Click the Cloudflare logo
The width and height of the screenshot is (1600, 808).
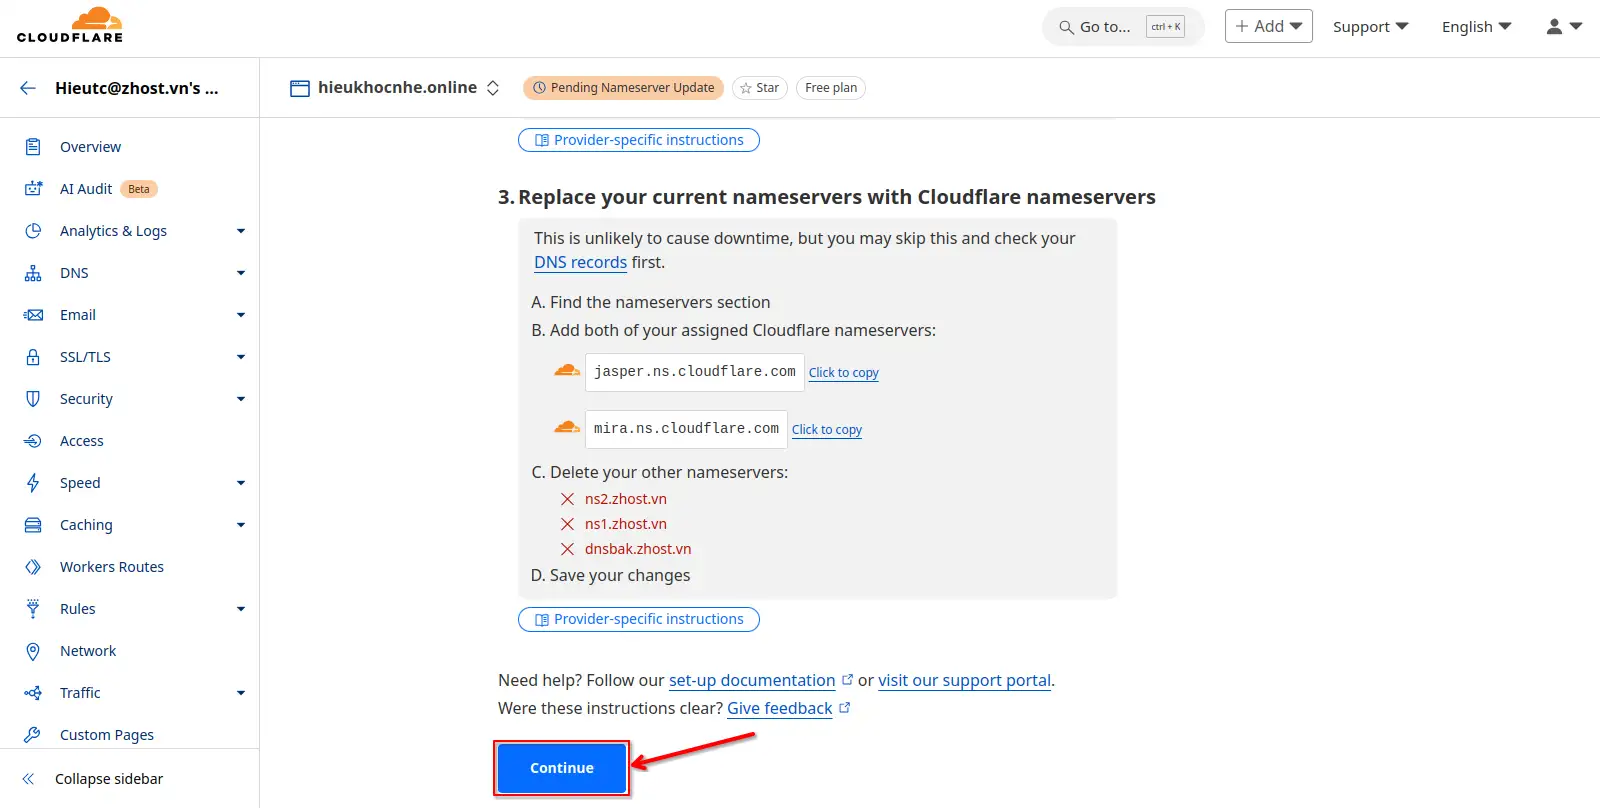point(70,26)
